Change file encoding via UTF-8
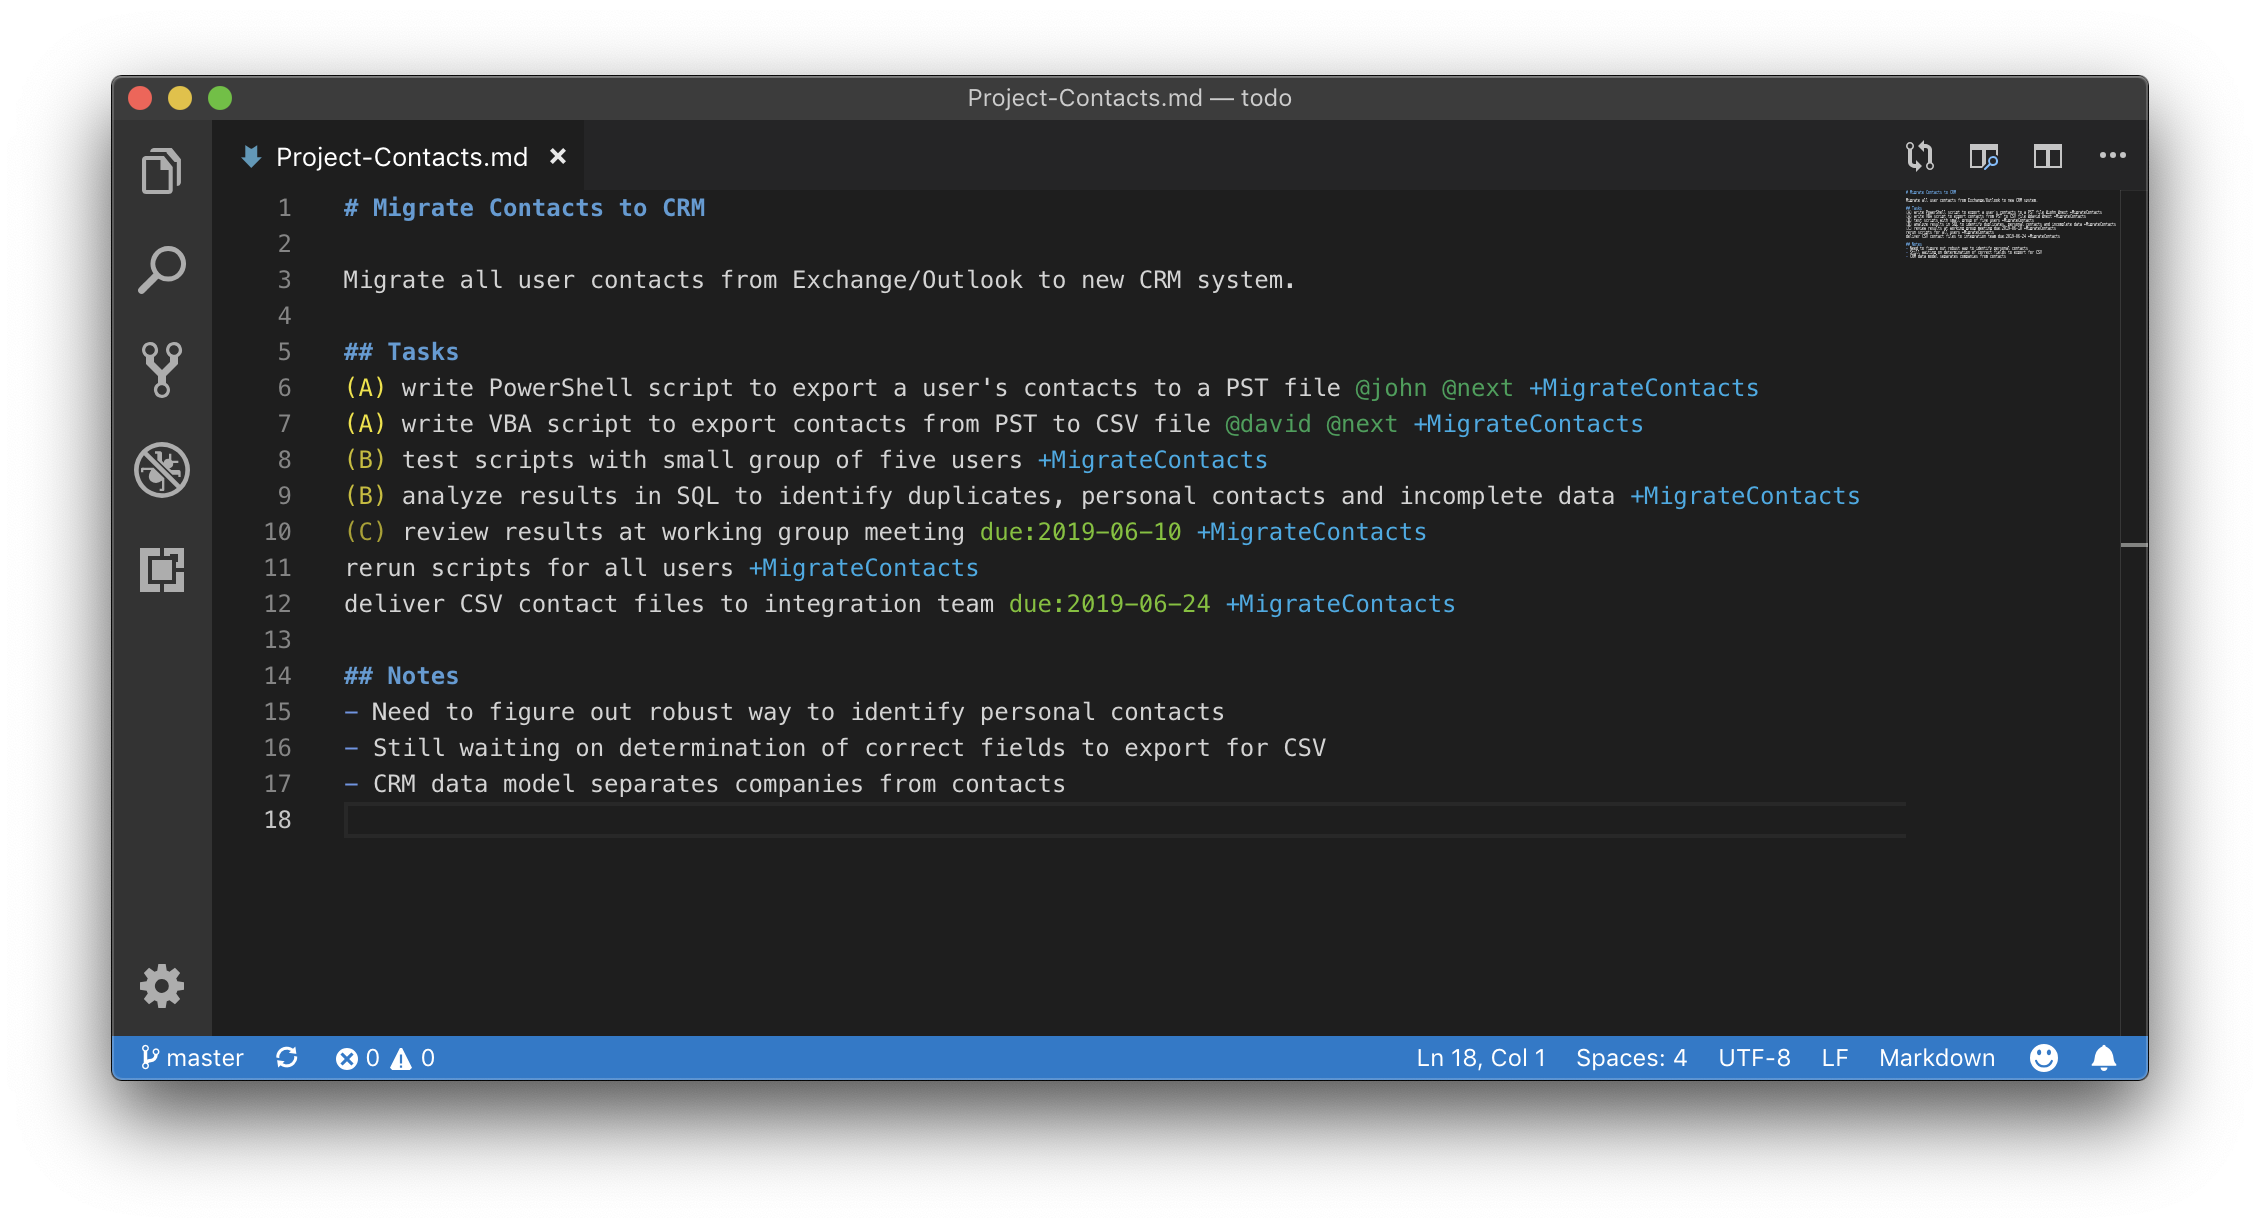This screenshot has height=1228, width=2260. pos(1754,1058)
